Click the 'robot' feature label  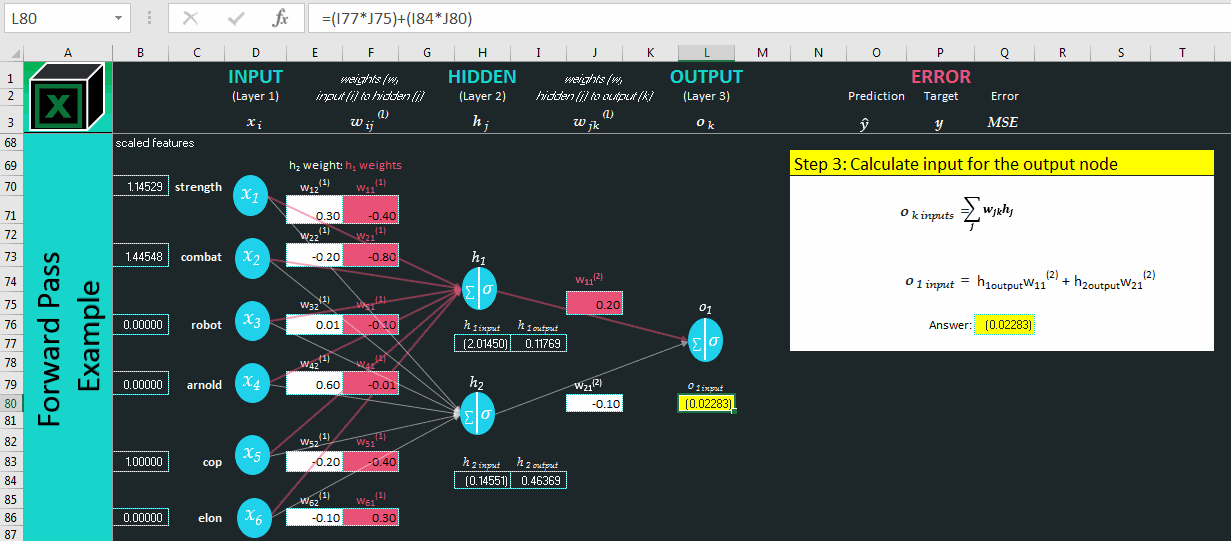206,325
